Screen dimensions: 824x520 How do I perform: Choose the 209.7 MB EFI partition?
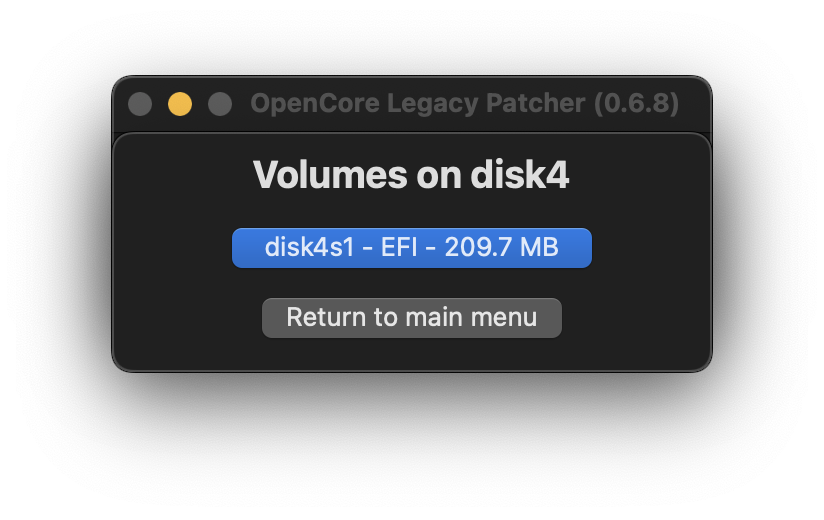[x=411, y=248]
